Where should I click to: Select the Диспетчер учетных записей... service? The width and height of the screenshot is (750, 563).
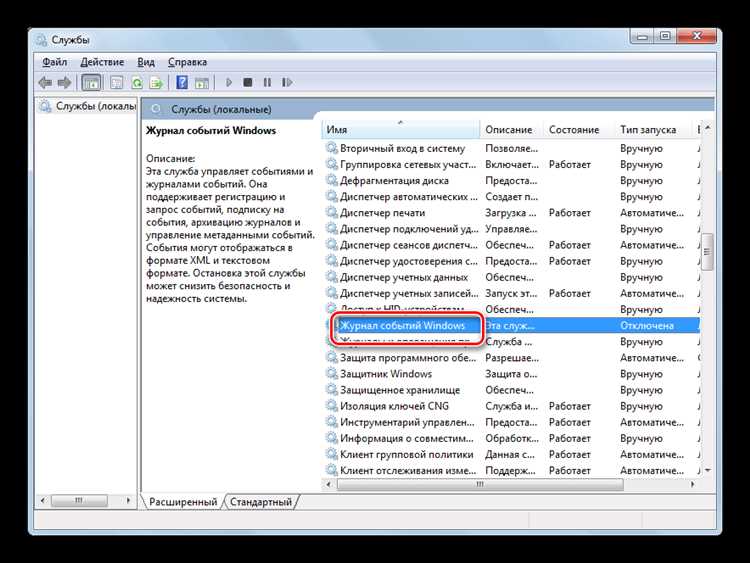coord(511,293)
